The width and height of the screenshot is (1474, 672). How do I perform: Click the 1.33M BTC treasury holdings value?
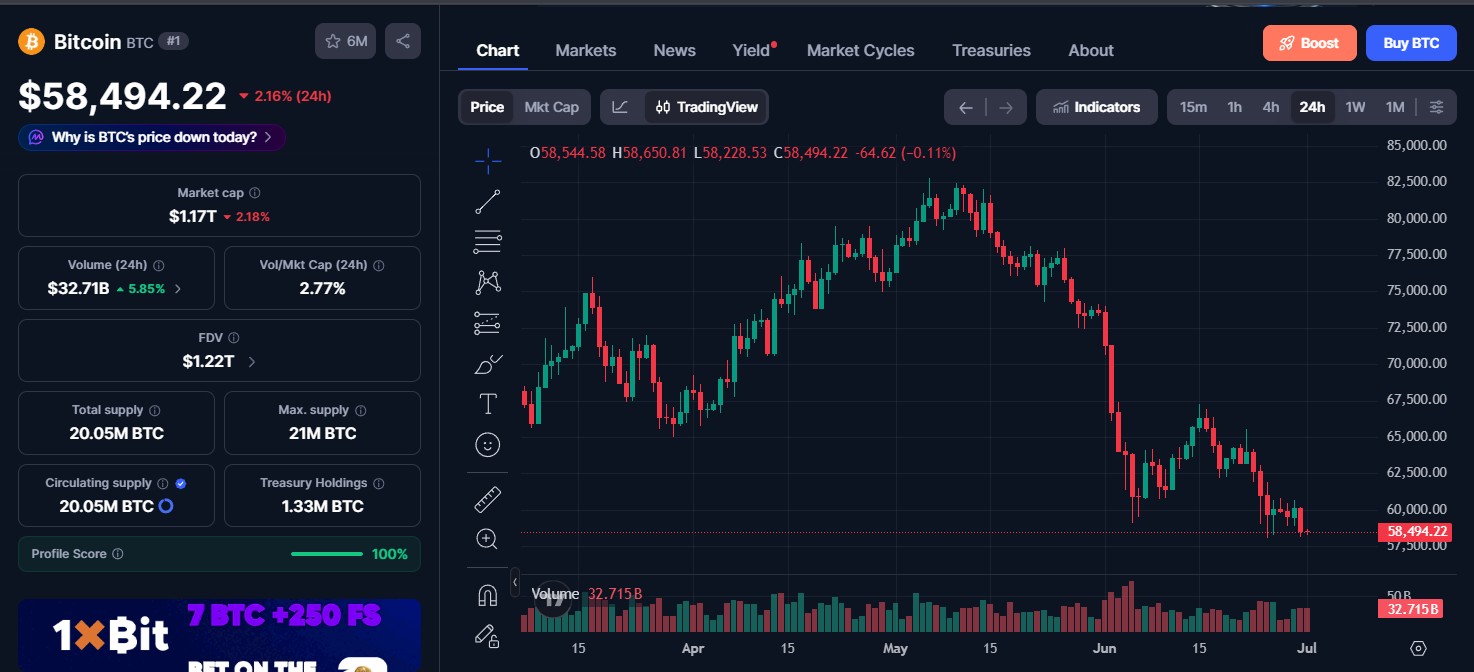[x=322, y=506]
